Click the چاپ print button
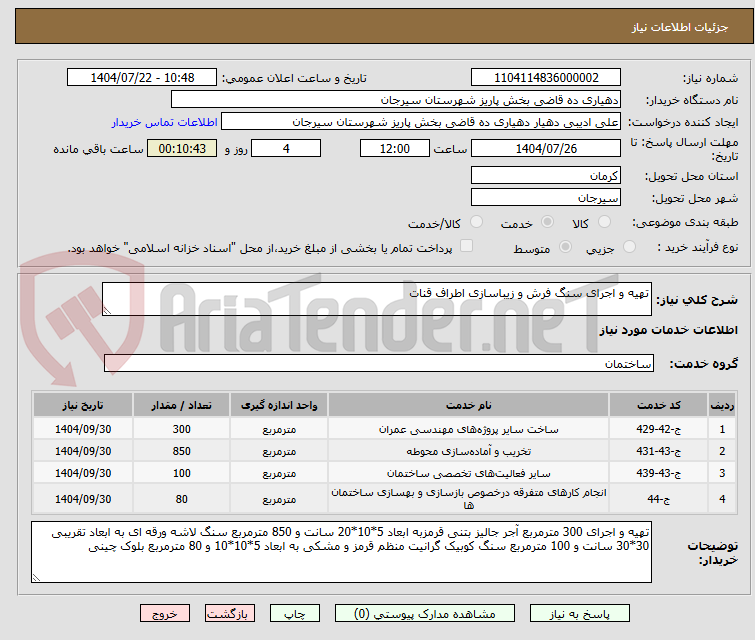This screenshot has height=640, width=755. coord(295,614)
